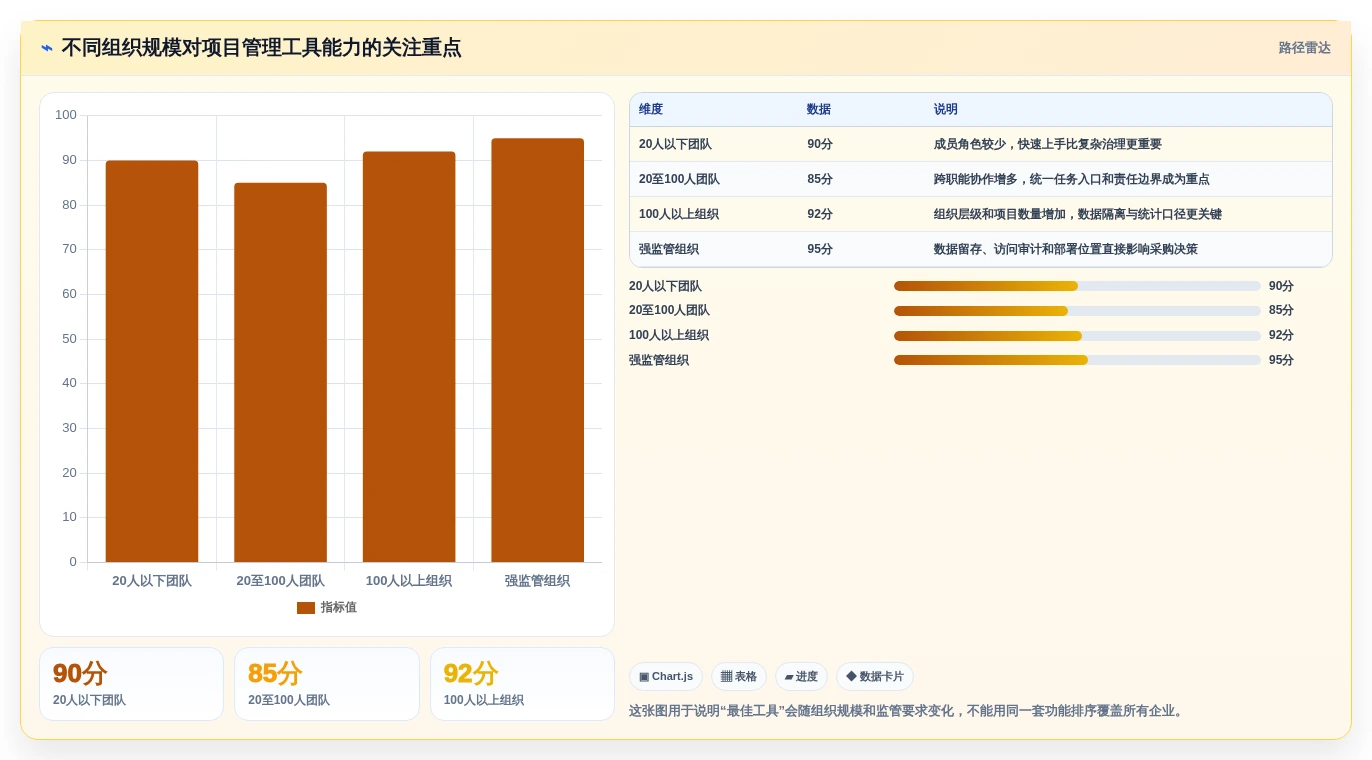1372x760 pixels.
Task: Click the 20至100人团队 progress bar
Action: tap(1077, 311)
